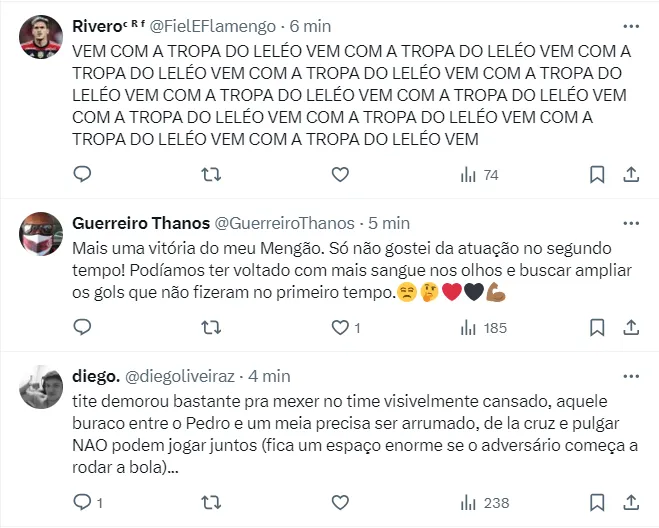View analytics showing 238 views

click(x=483, y=501)
